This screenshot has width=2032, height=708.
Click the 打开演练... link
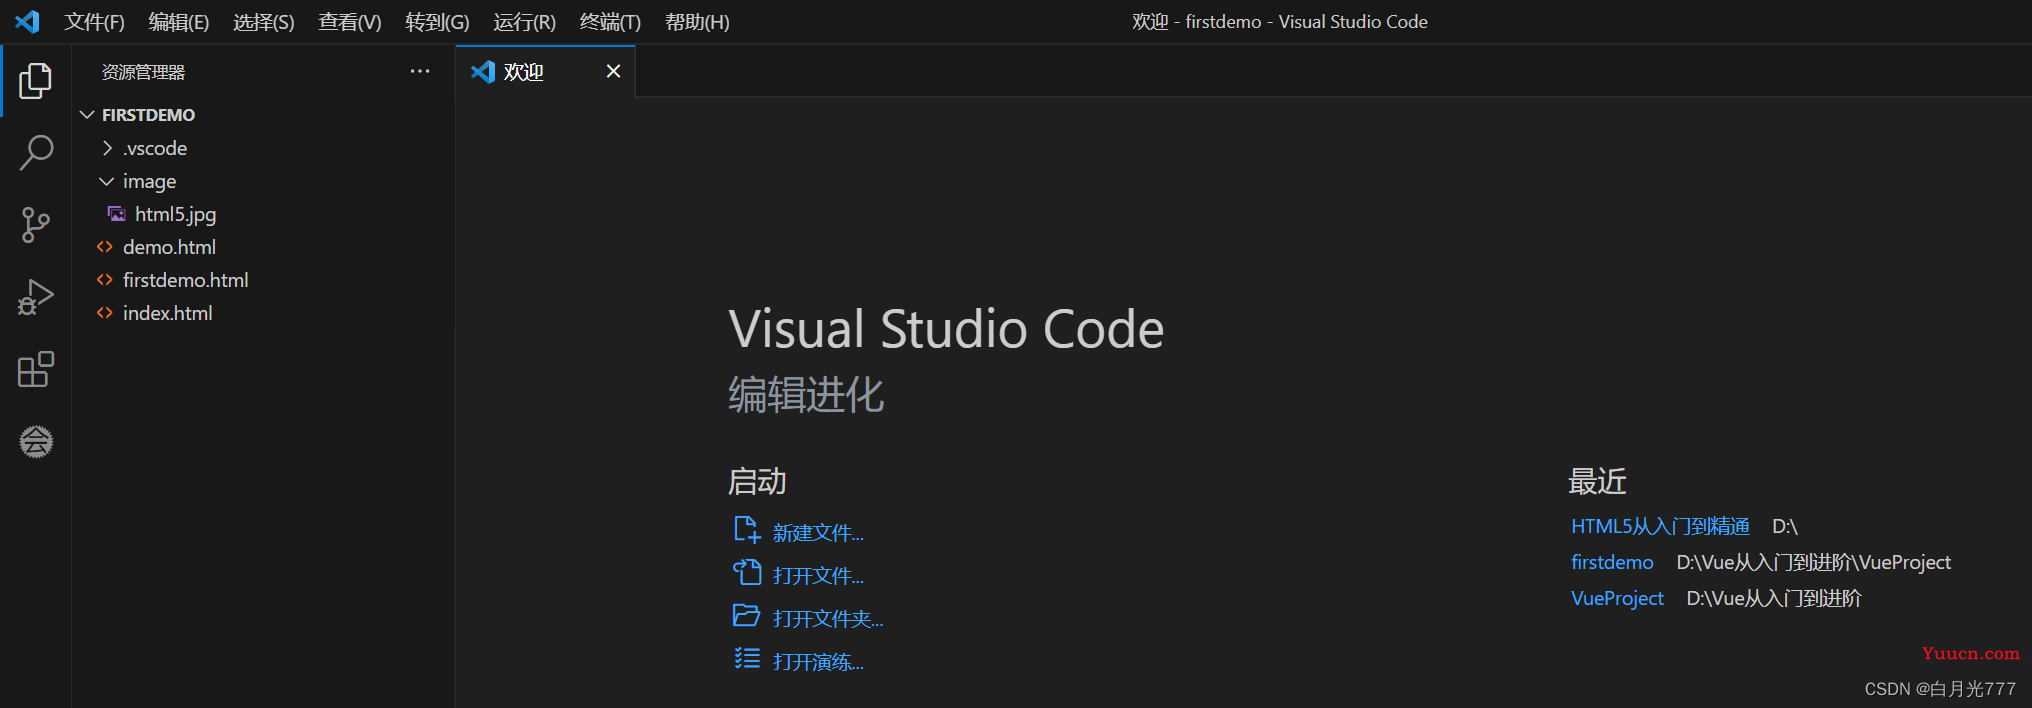[x=818, y=662]
